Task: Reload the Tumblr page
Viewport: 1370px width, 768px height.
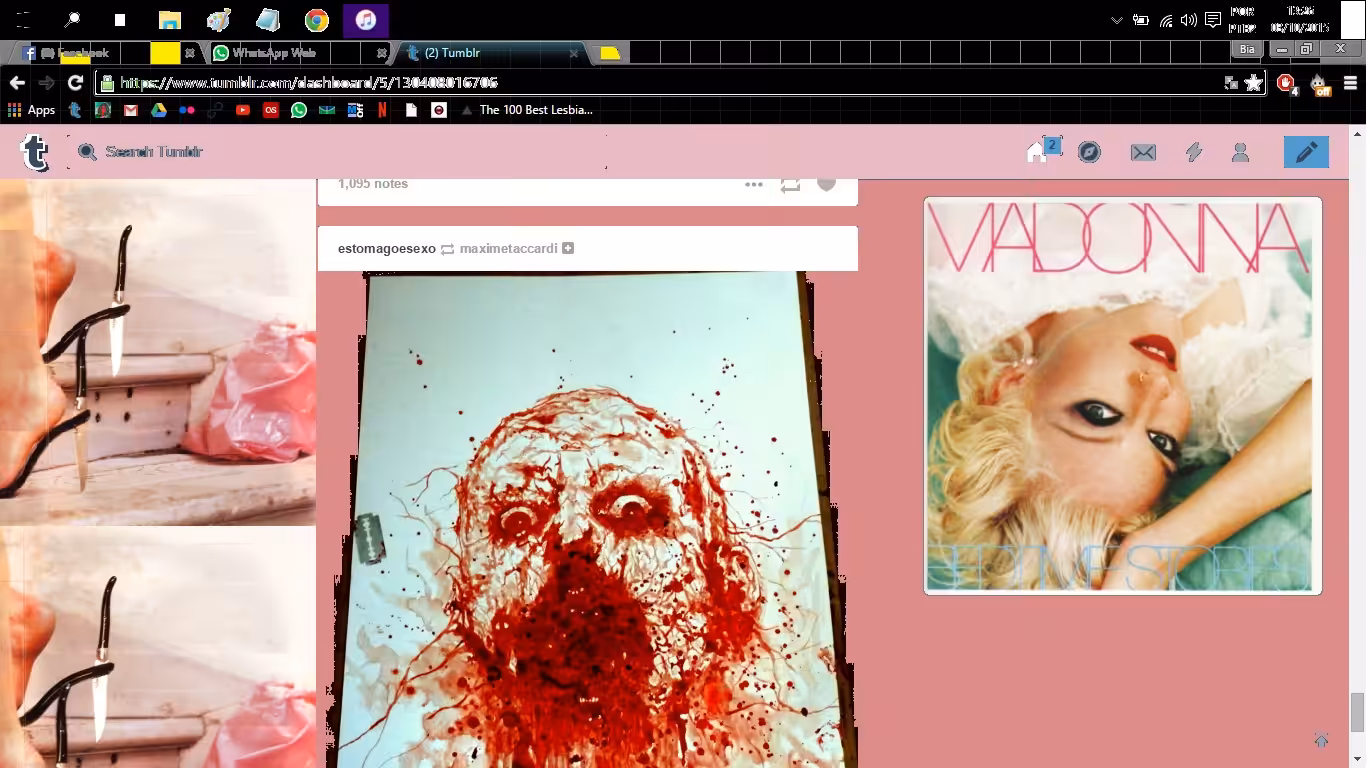Action: [x=75, y=83]
